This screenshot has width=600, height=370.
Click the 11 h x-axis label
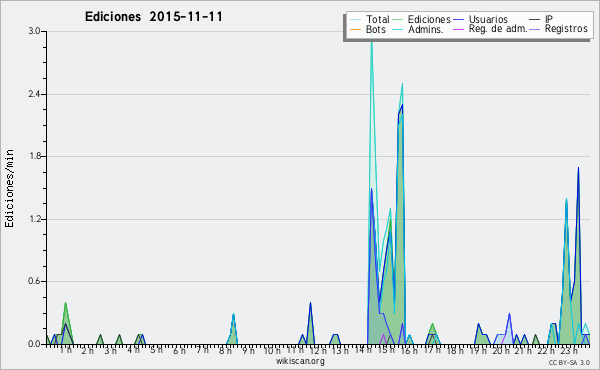(x=295, y=350)
